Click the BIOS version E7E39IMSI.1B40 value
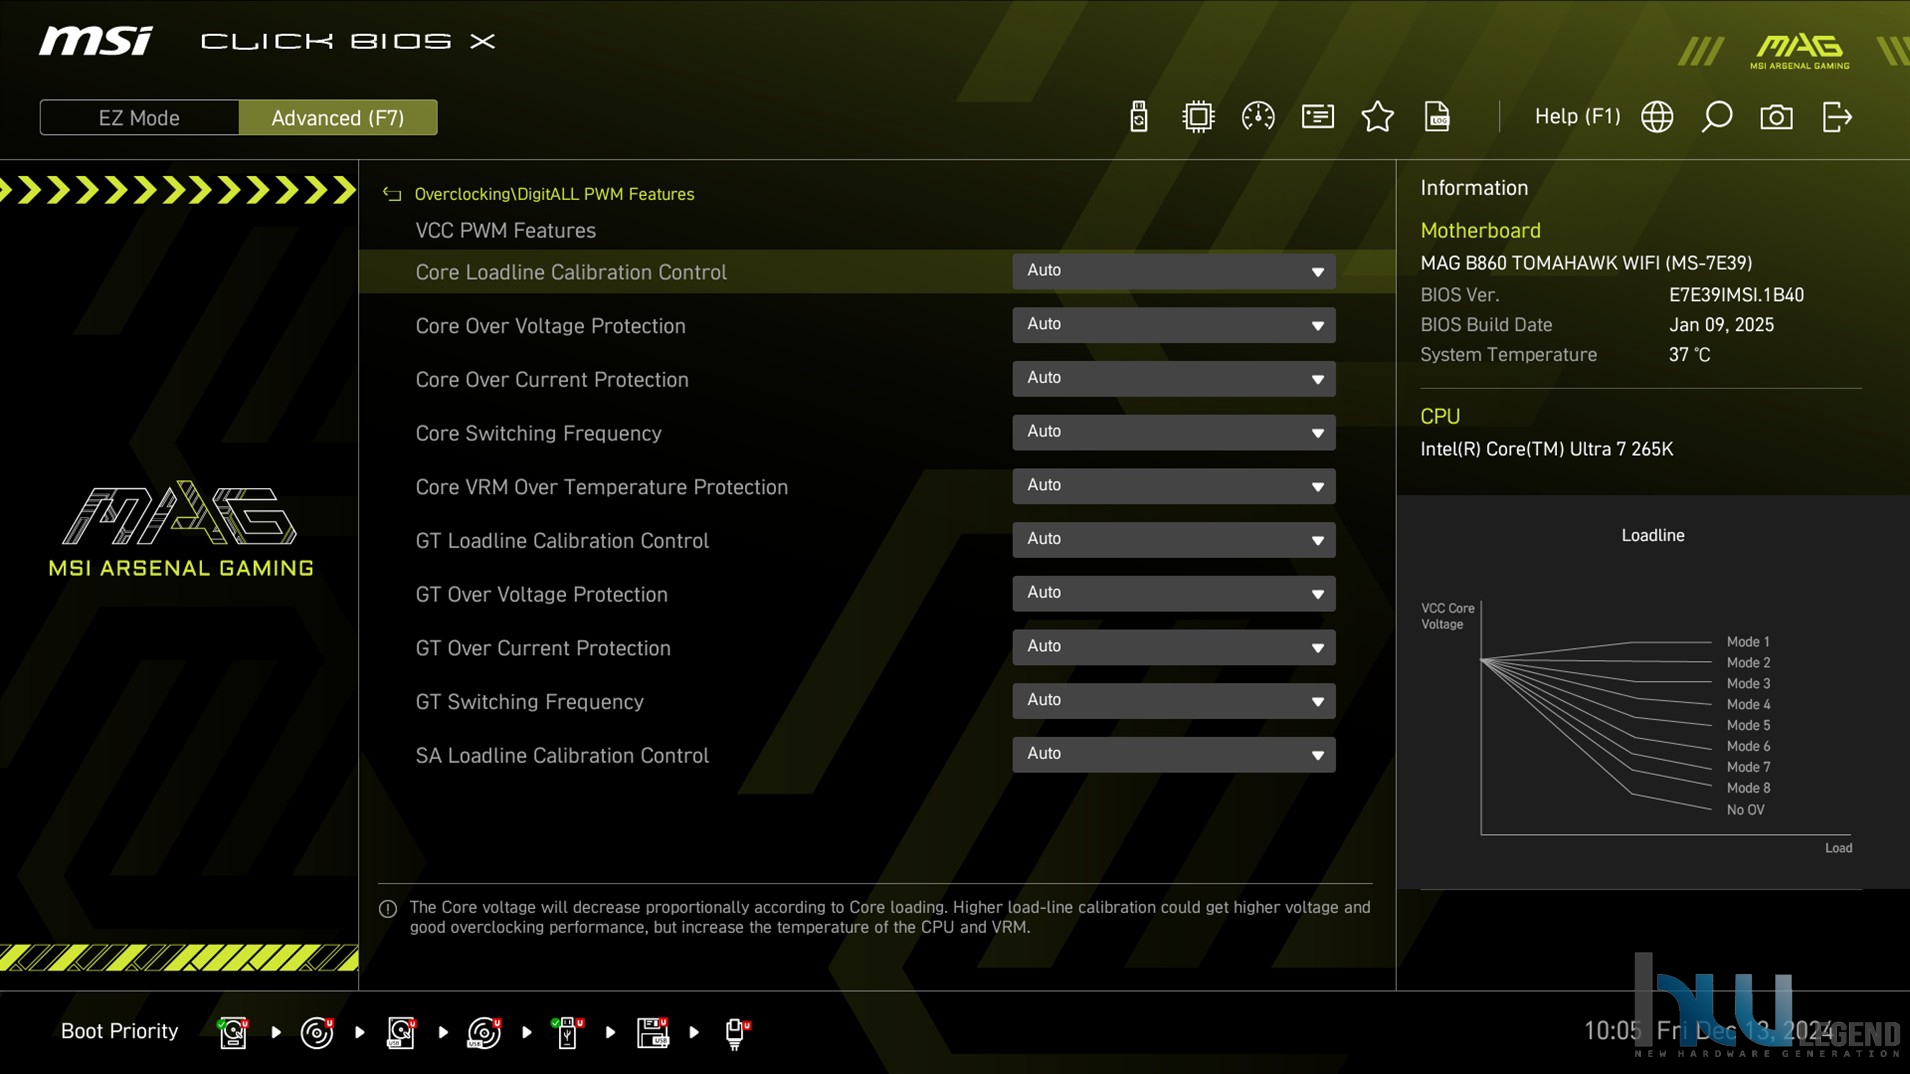1910x1074 pixels. click(1736, 295)
